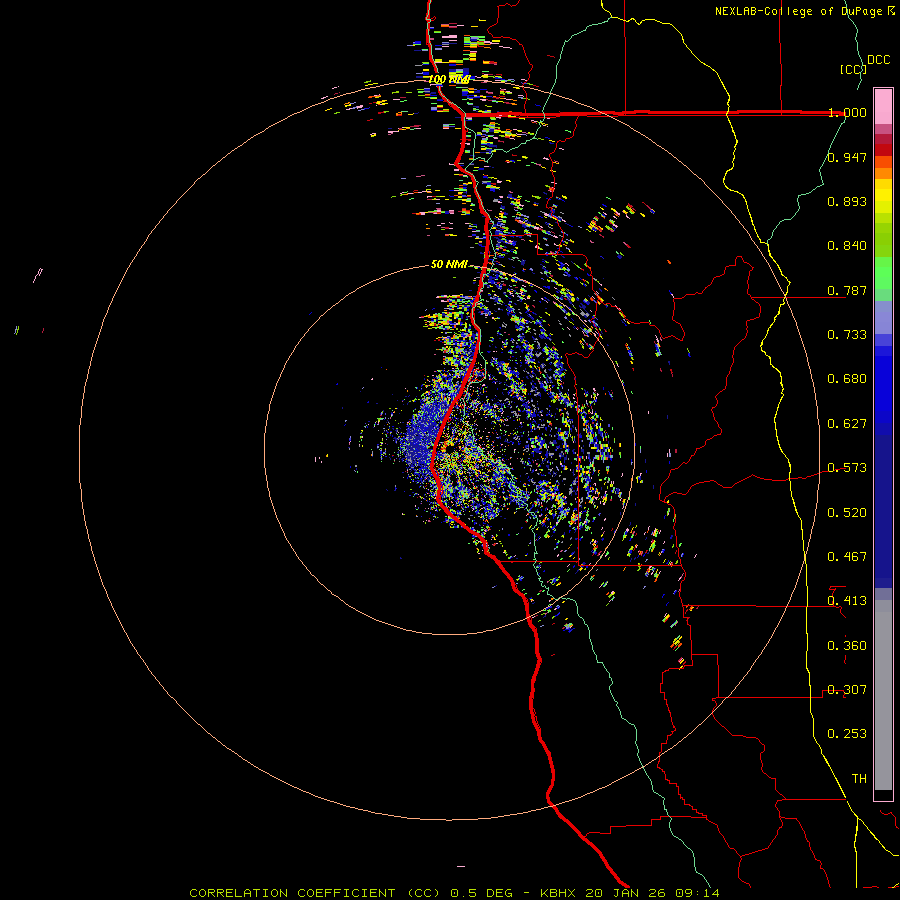Click the KBHX radar site identifier
Screen dimensions: 900x900
coord(558,893)
